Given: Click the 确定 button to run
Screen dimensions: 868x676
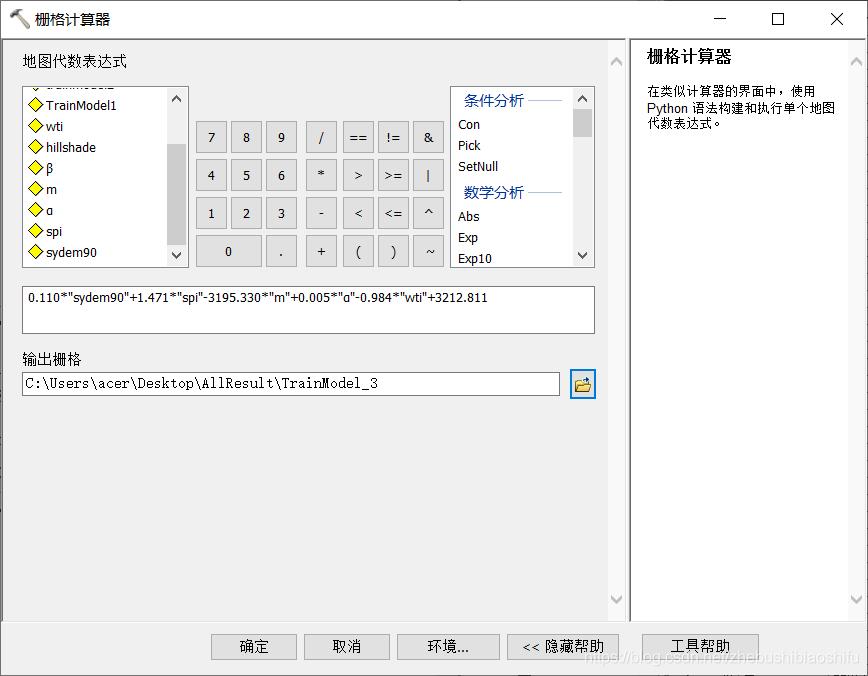Looking at the screenshot, I should [x=253, y=646].
